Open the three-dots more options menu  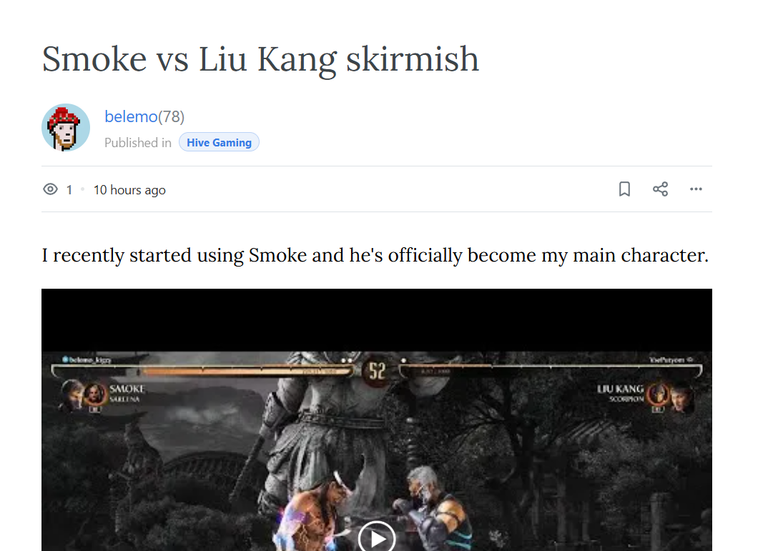[696, 189]
